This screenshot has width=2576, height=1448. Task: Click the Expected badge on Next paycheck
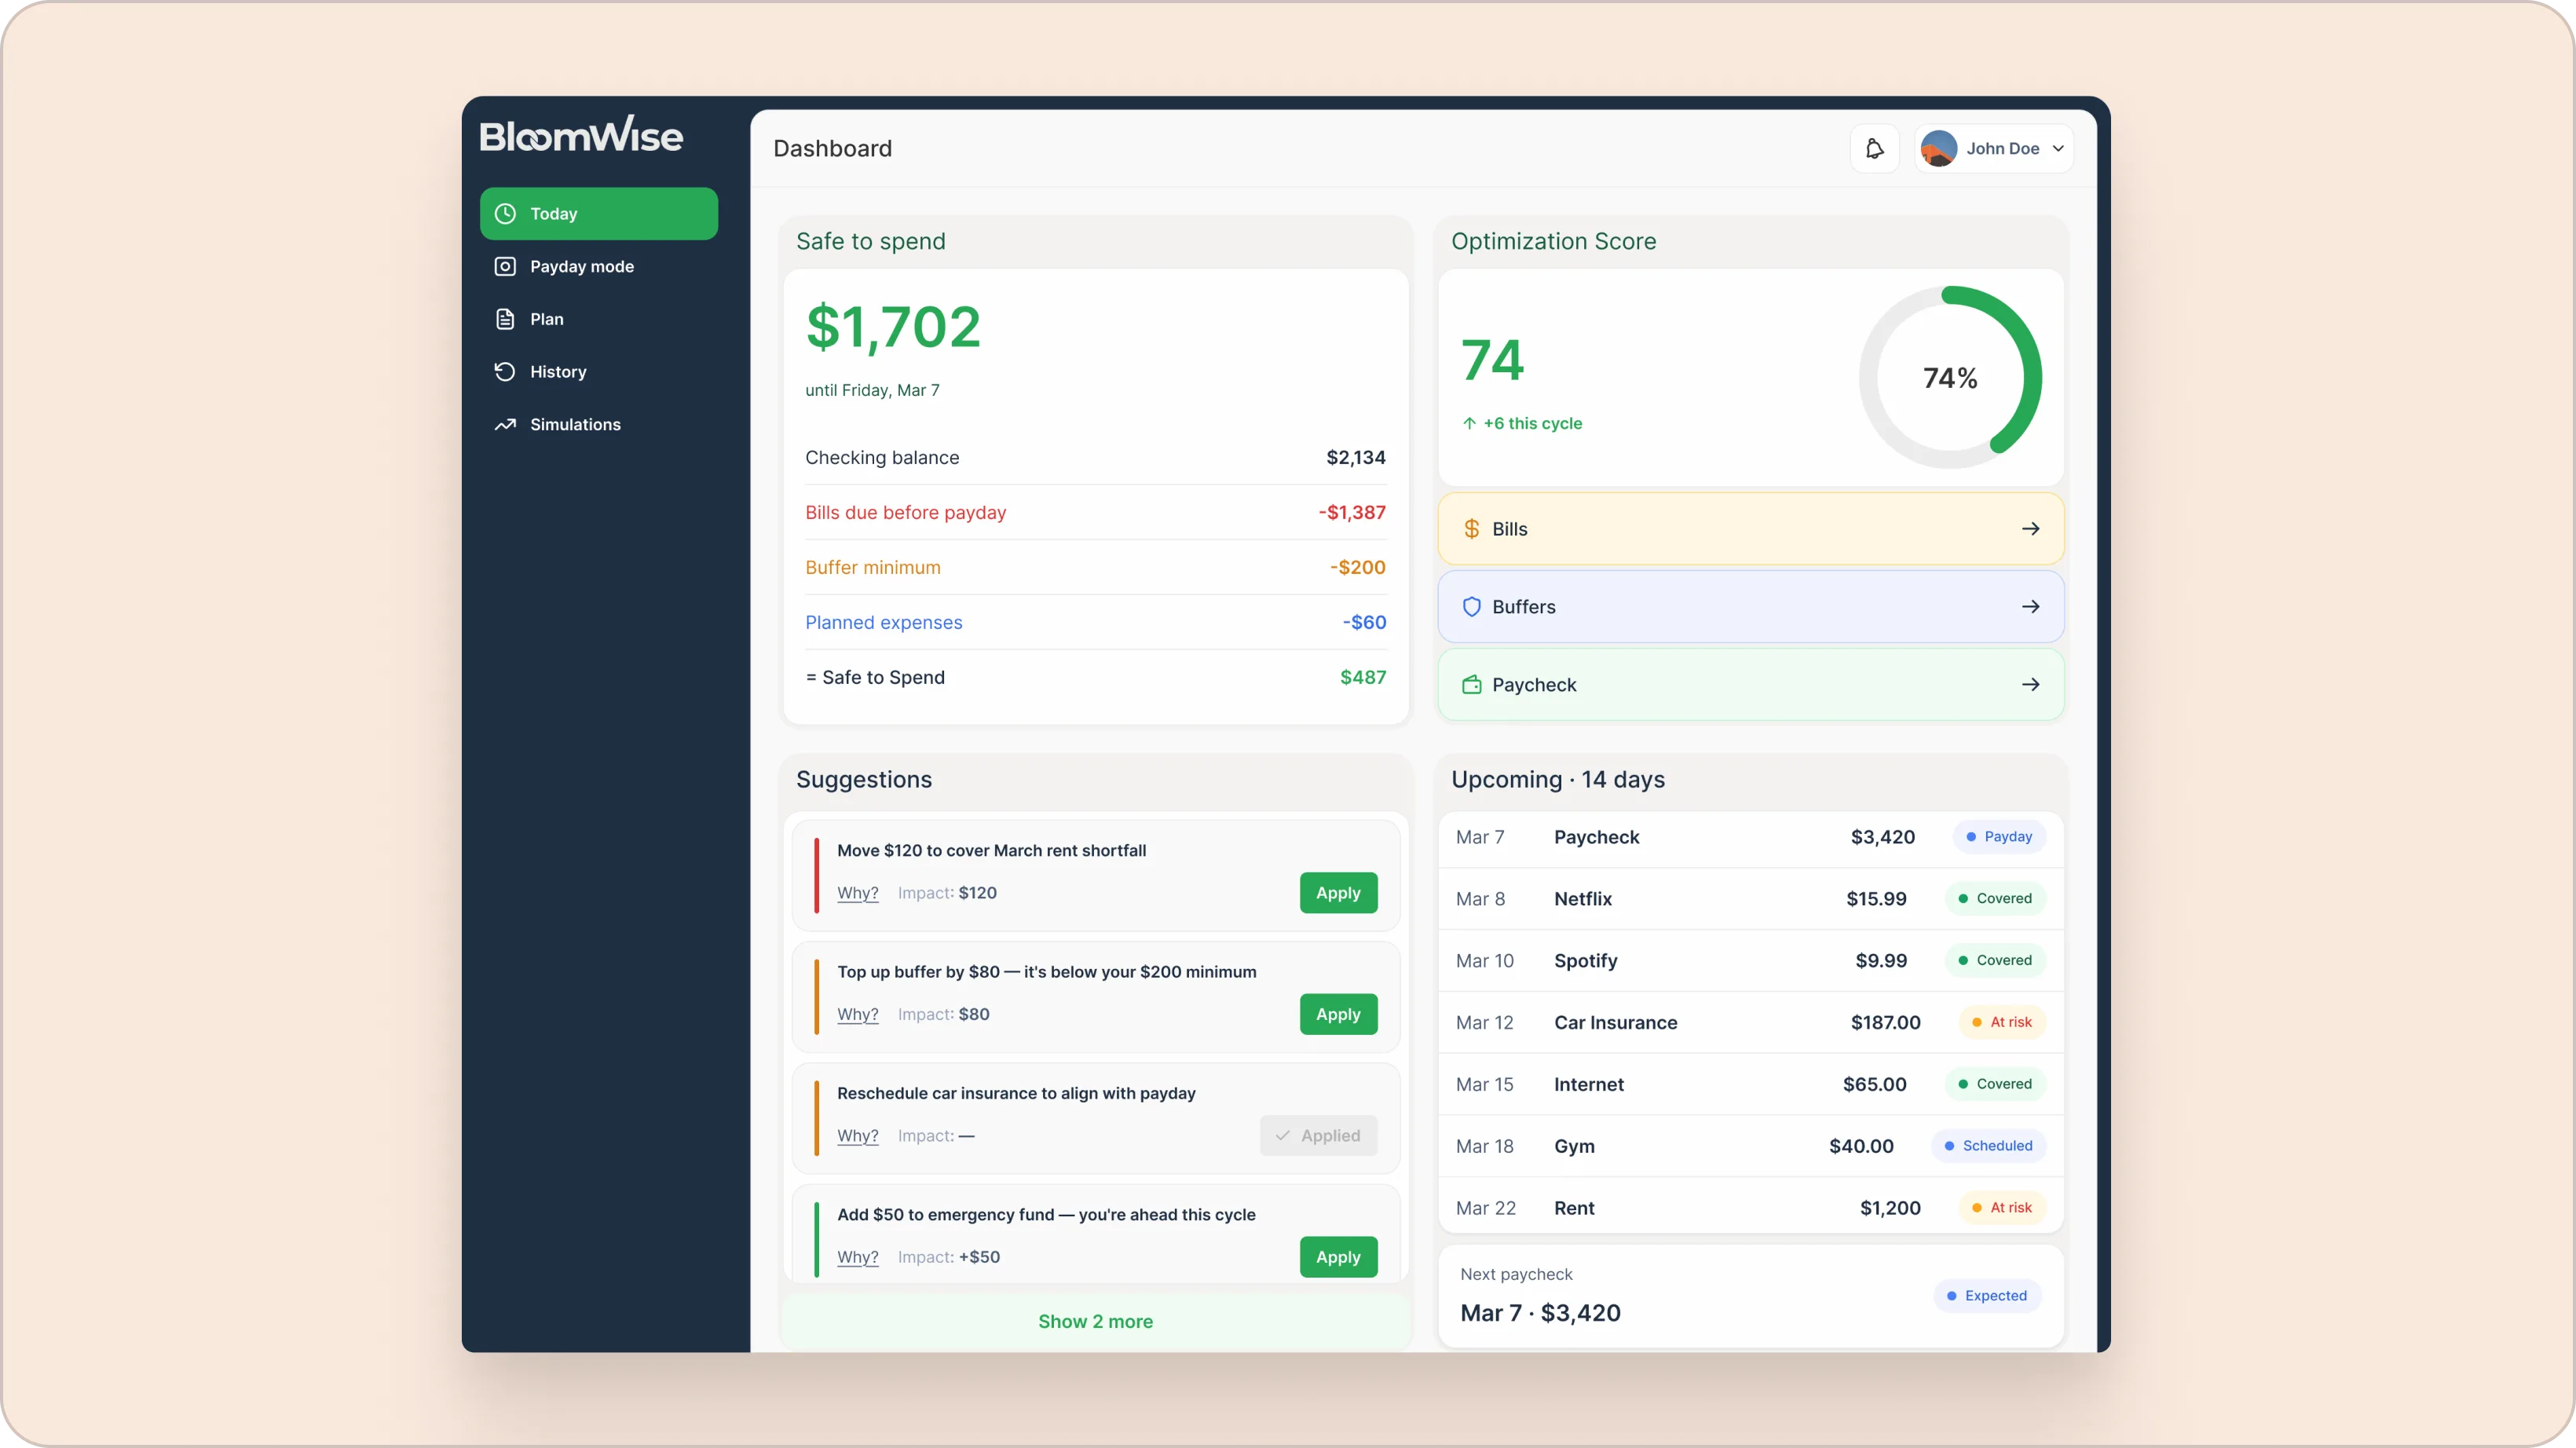coord(1987,1296)
